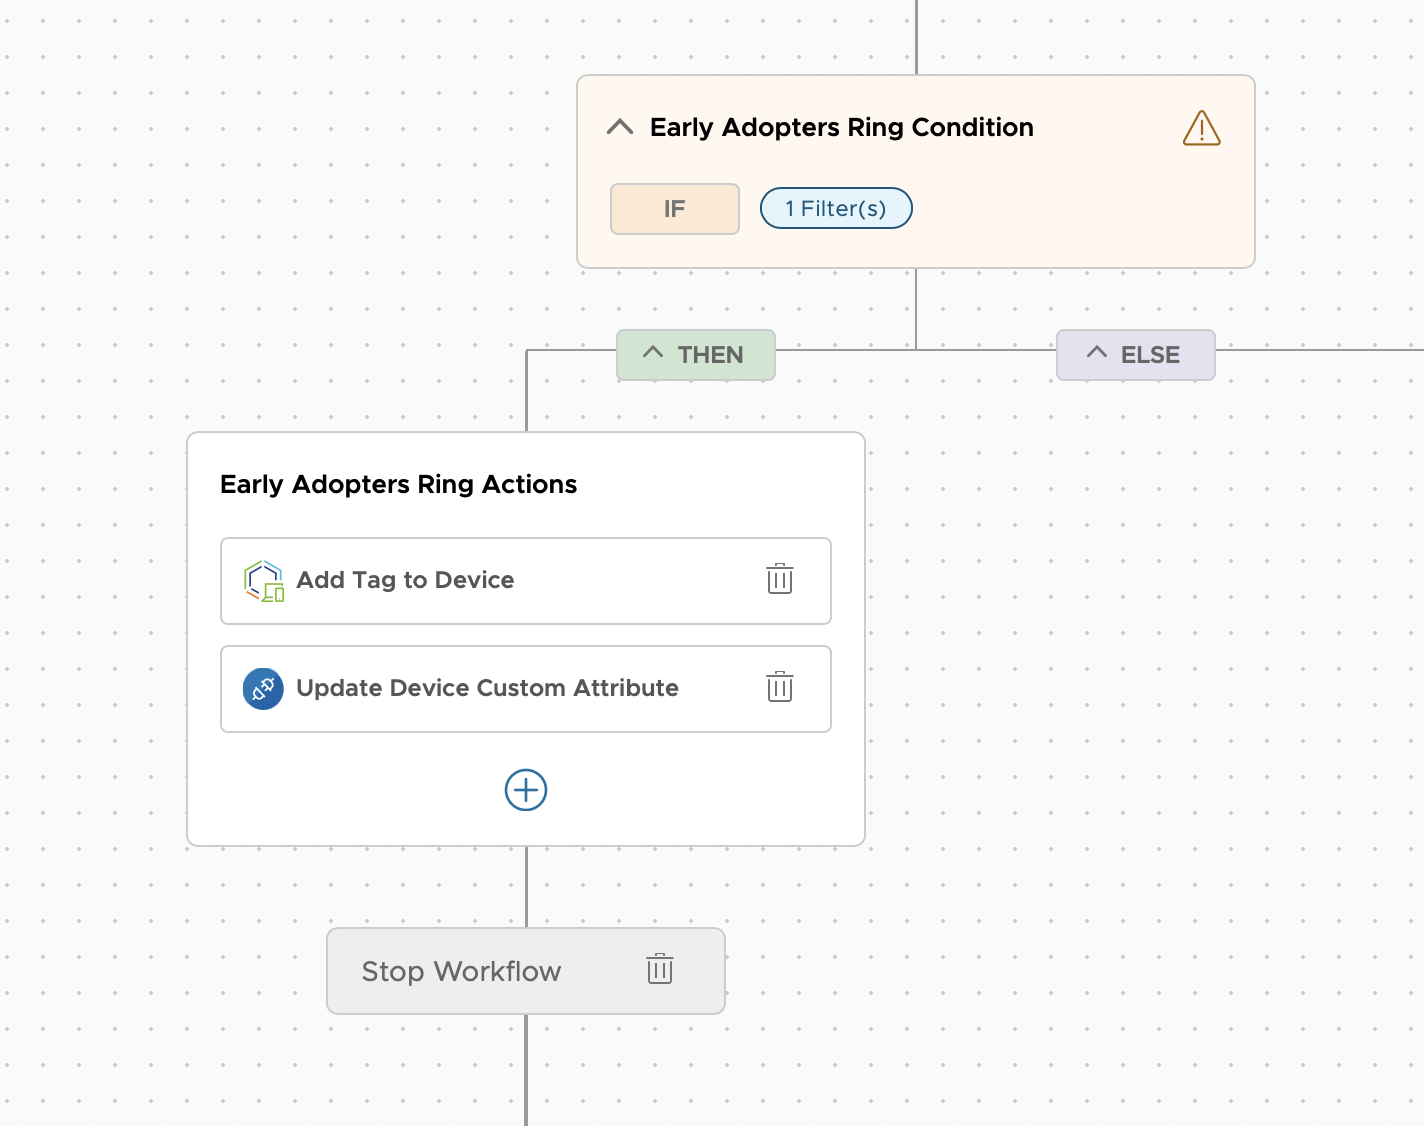
Task: Collapse the Early Adopters Ring Condition chevron
Action: [x=620, y=127]
